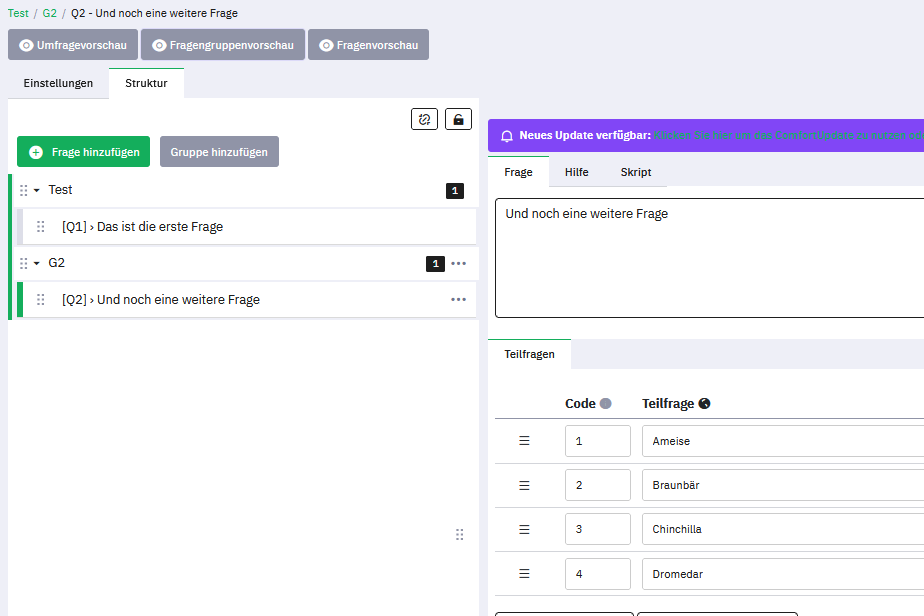924x616 pixels.
Task: Click the Frage hinzufügen button
Action: point(83,152)
